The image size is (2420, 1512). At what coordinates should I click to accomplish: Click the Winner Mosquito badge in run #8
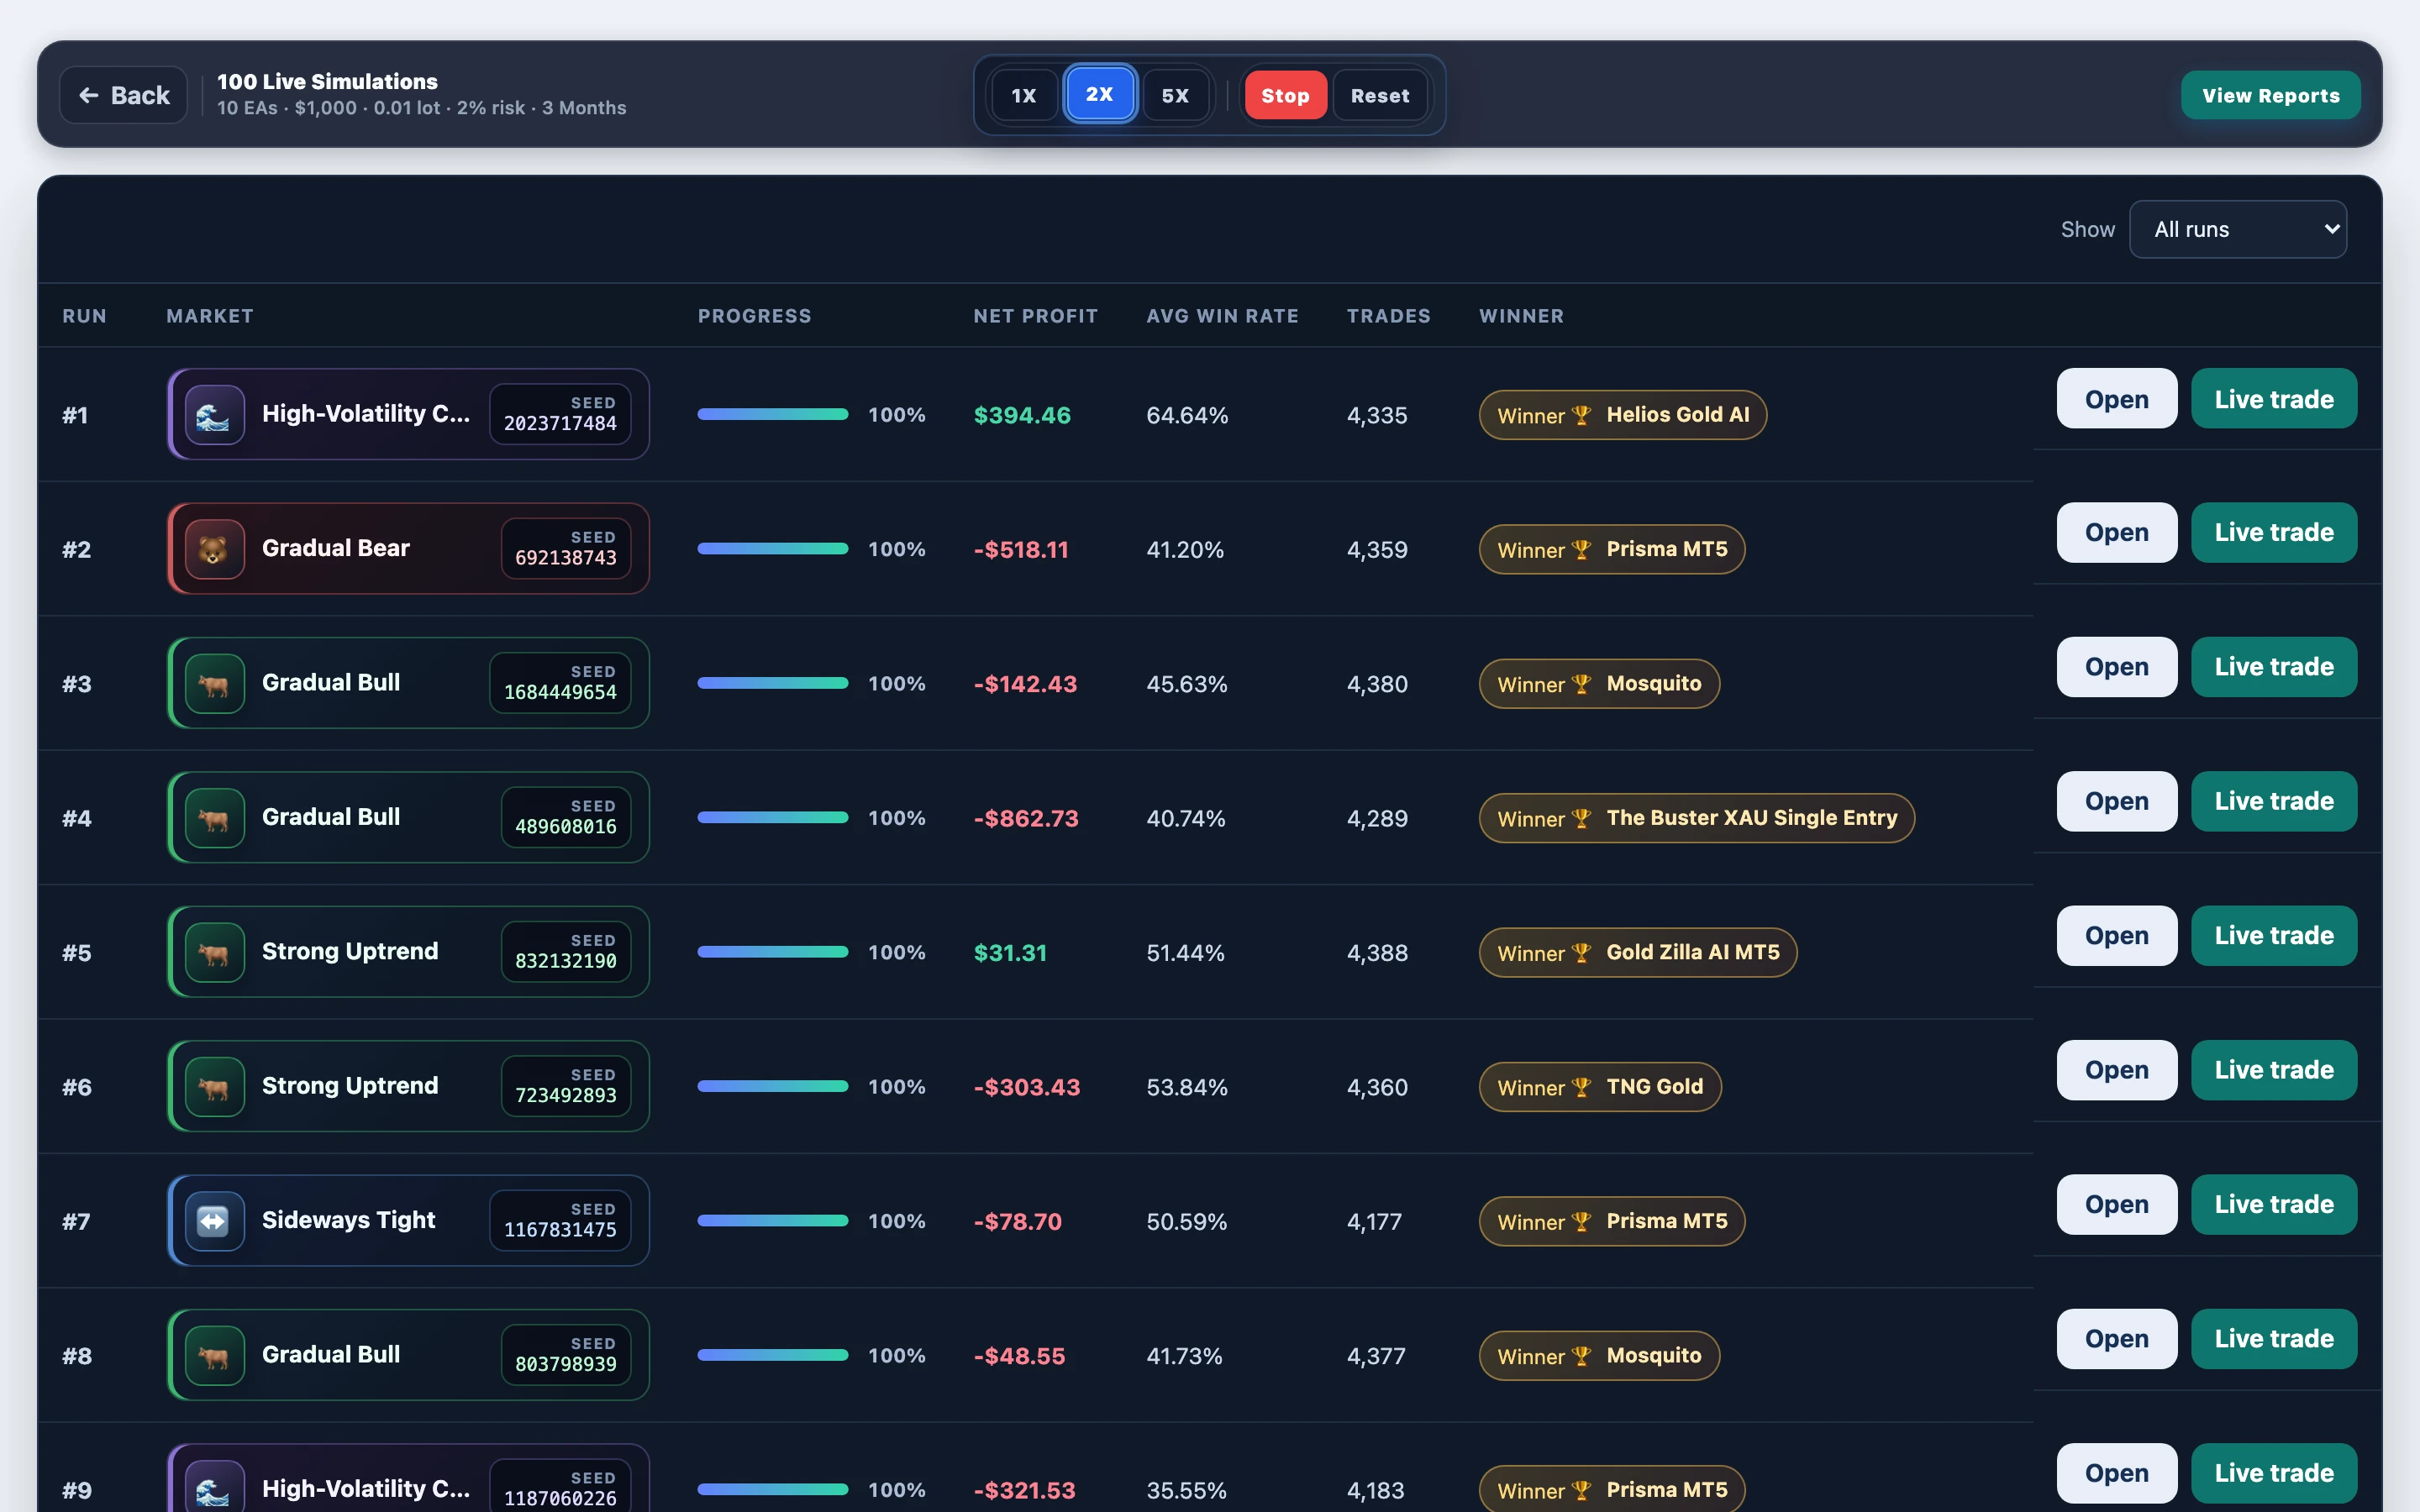[x=1599, y=1356]
